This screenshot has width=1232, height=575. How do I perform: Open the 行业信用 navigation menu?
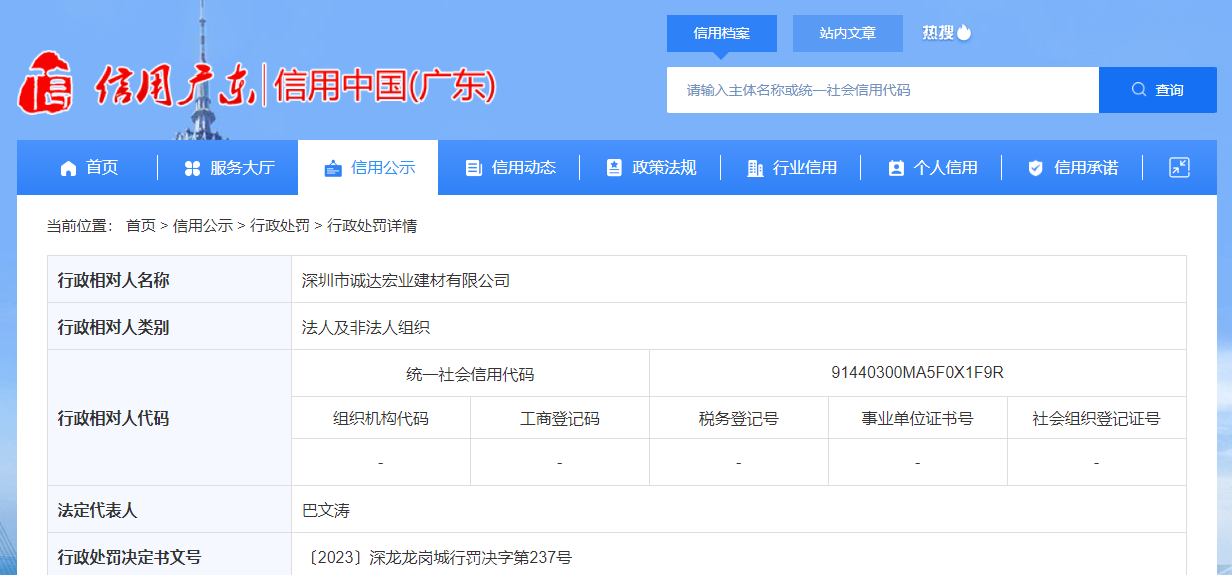[790, 168]
